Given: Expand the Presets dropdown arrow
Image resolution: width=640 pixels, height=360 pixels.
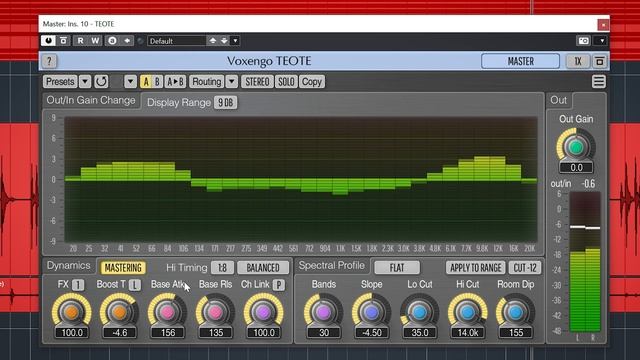Looking at the screenshot, I should click(x=85, y=82).
